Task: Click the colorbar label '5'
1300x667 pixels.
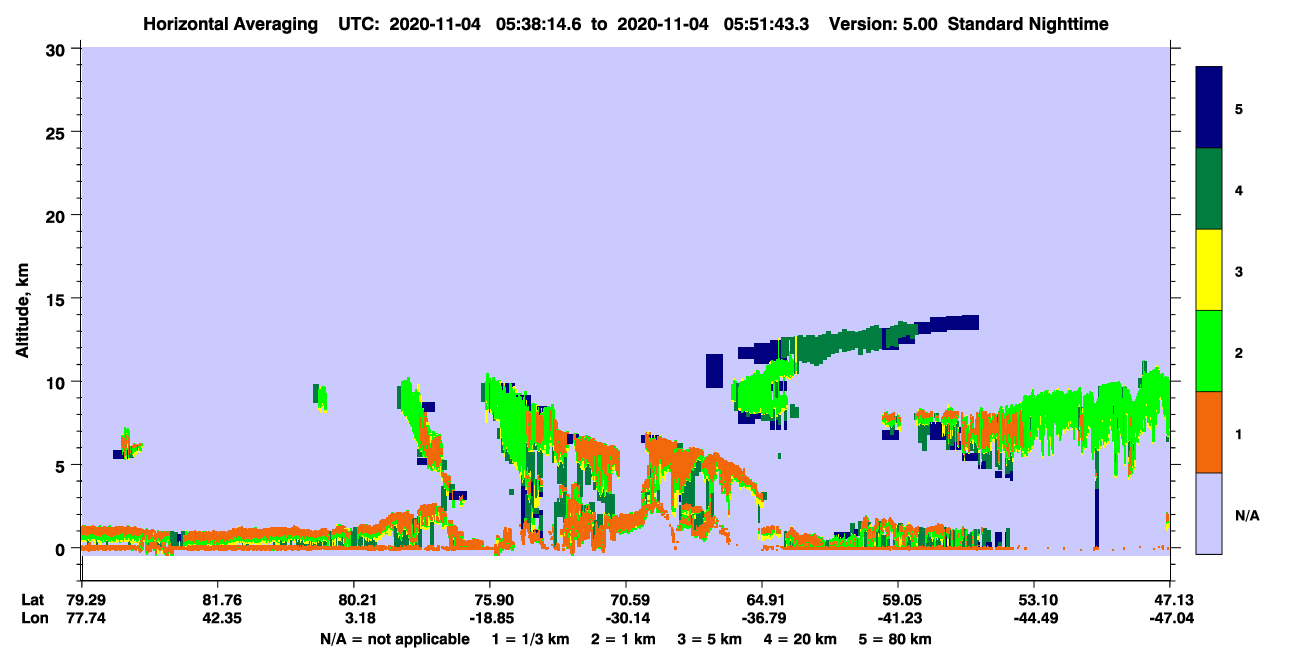Action: (1239, 108)
